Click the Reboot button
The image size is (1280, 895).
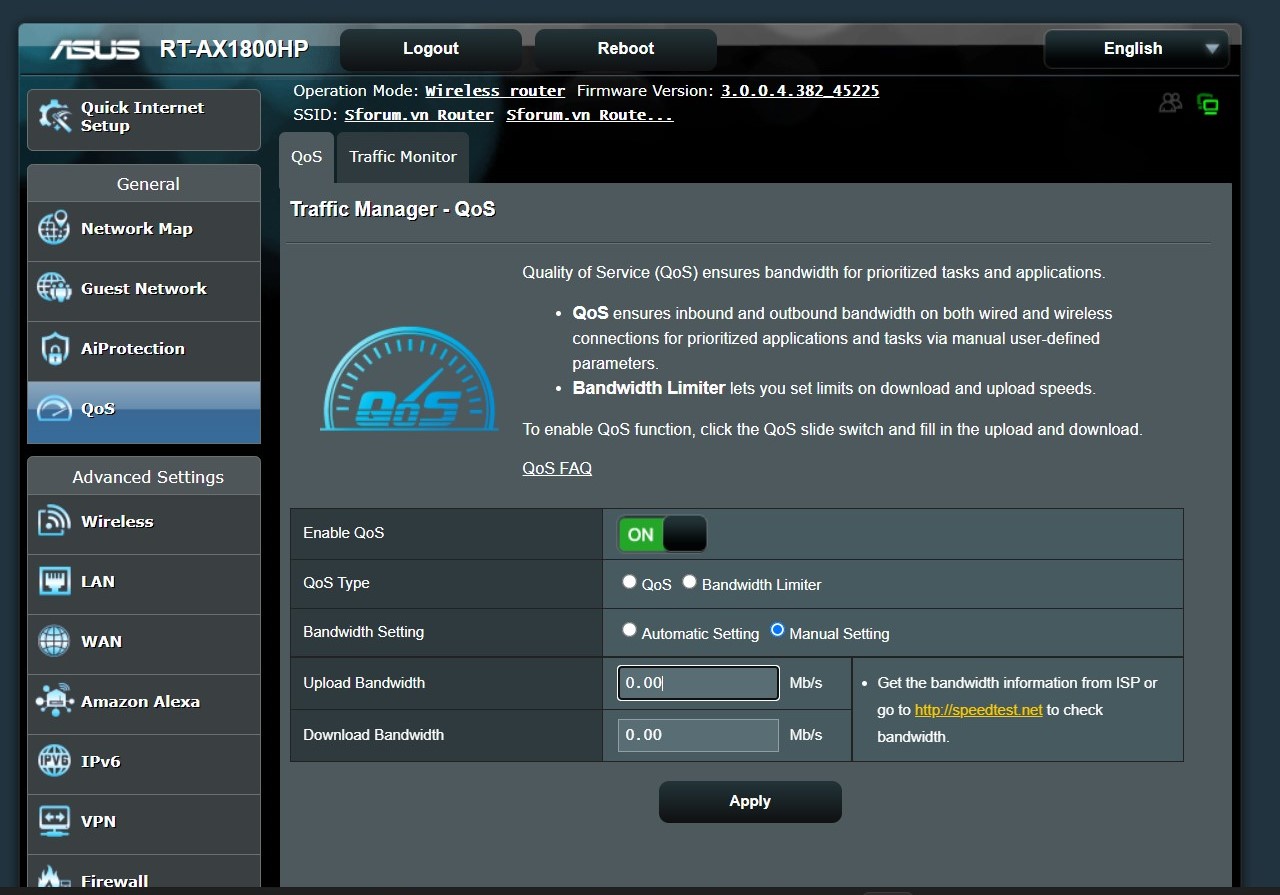[x=626, y=49]
